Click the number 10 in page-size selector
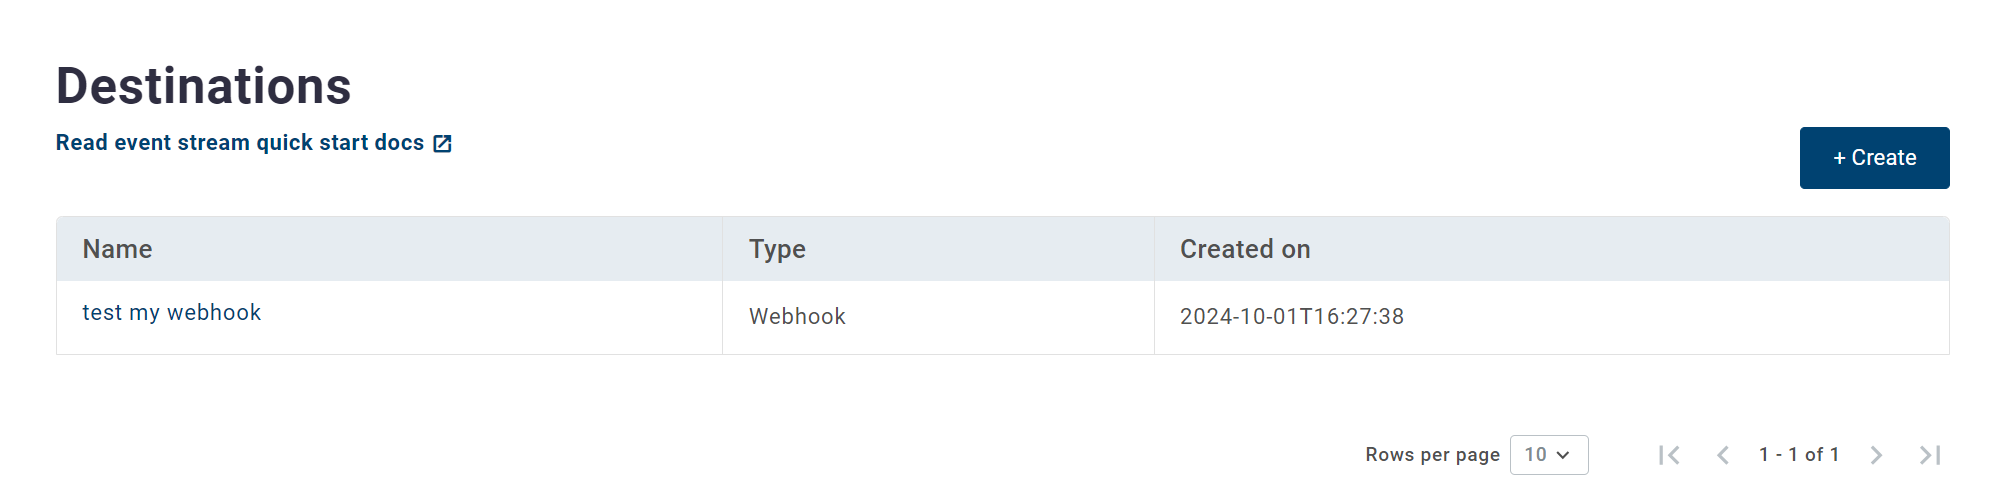 [x=1535, y=455]
